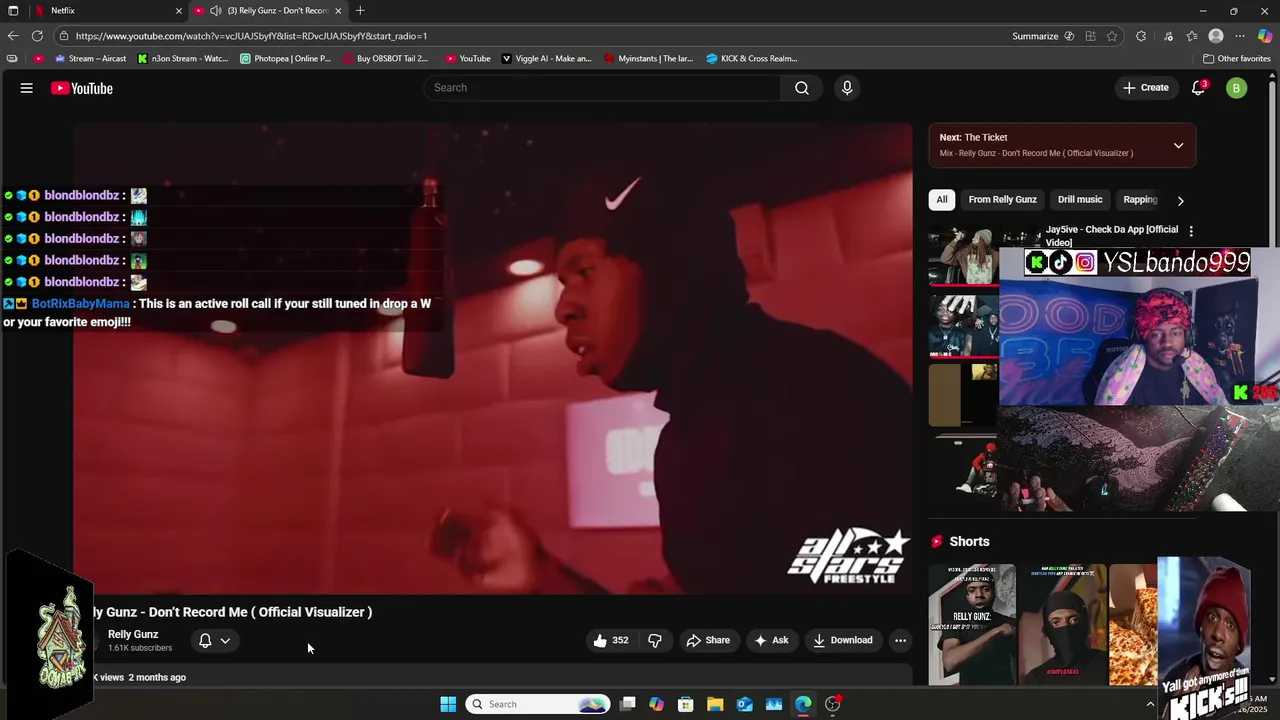Dislike the Relly Gunz video
Viewport: 1280px width, 720px height.
click(x=655, y=640)
